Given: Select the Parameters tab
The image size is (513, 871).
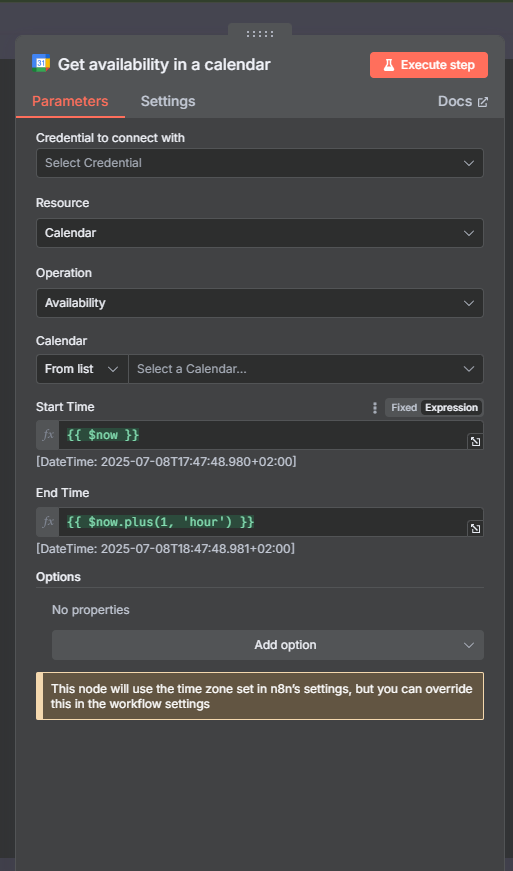Looking at the screenshot, I should [70, 101].
